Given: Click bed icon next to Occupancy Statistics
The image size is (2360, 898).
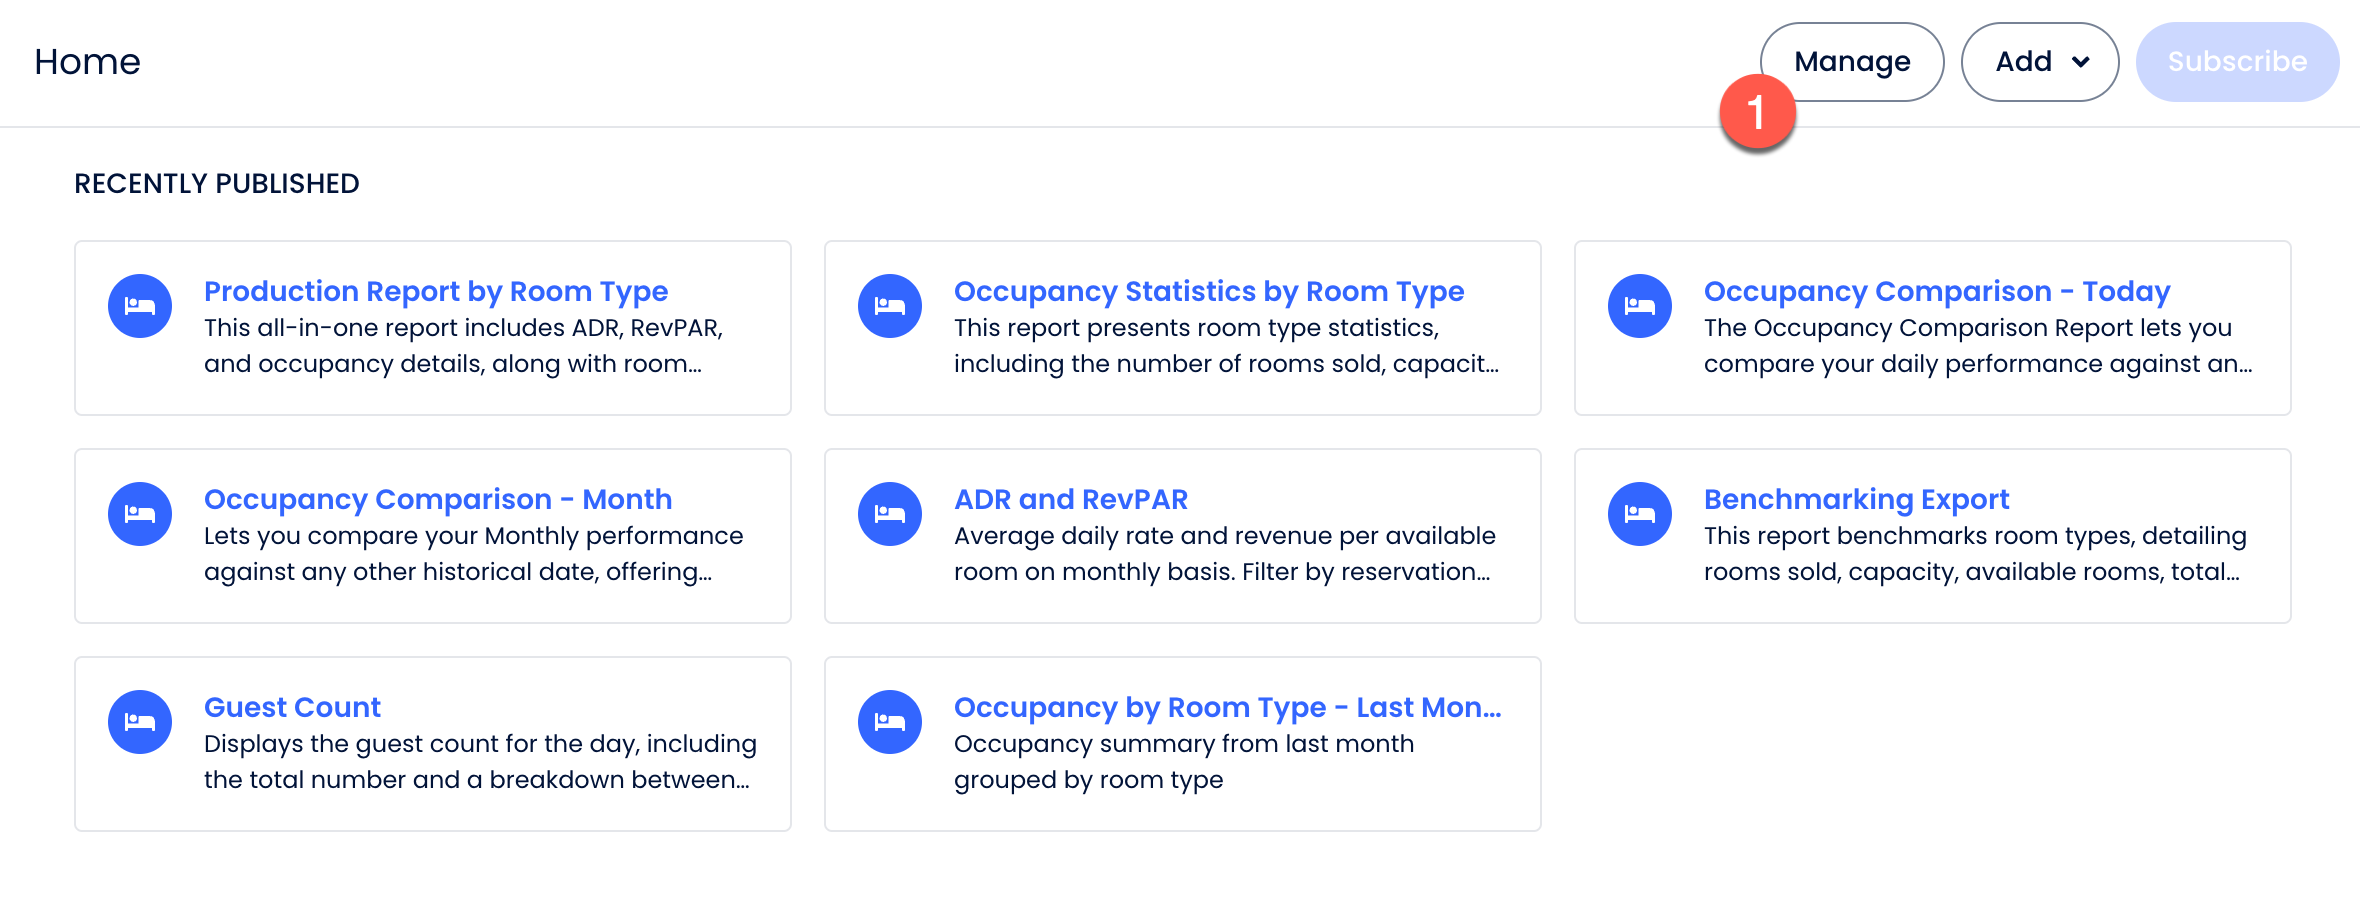Looking at the screenshot, I should point(890,306).
